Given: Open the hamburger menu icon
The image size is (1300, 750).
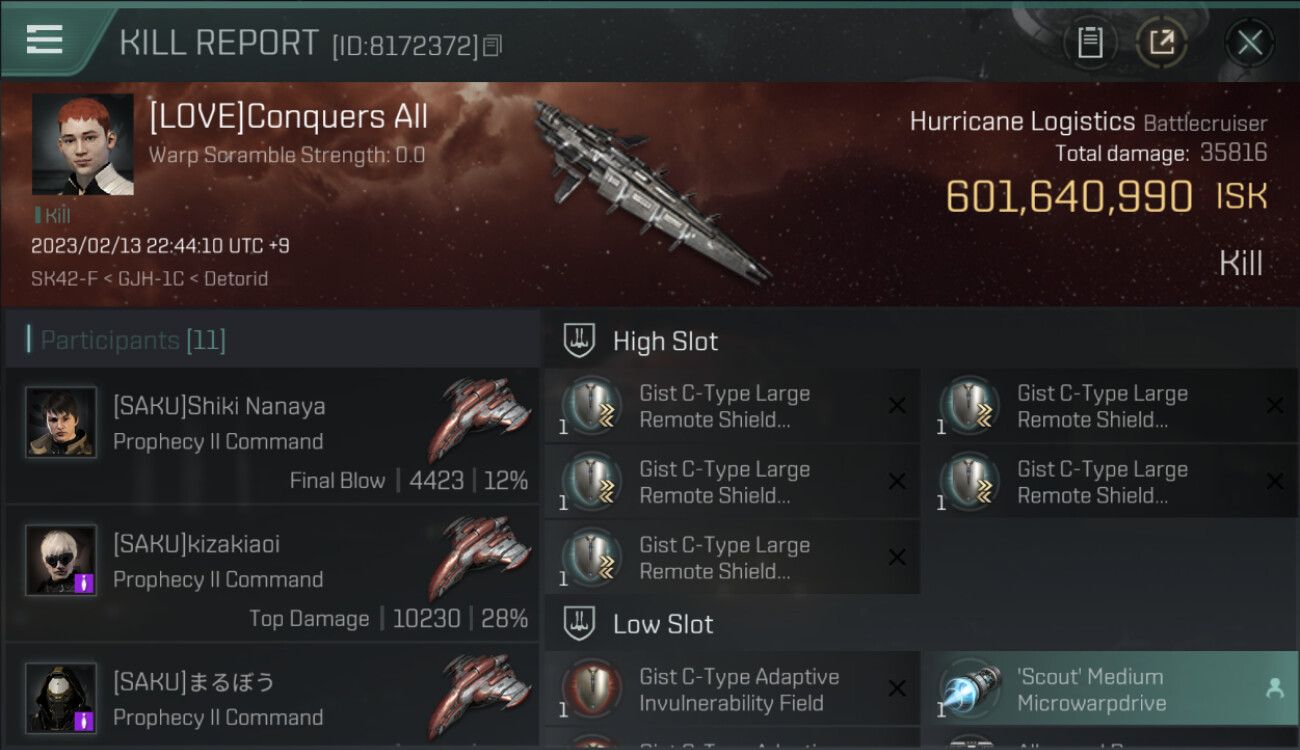Looking at the screenshot, I should (44, 40).
